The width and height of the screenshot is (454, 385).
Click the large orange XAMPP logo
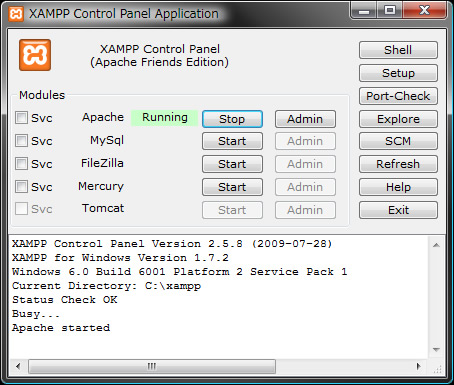point(35,55)
